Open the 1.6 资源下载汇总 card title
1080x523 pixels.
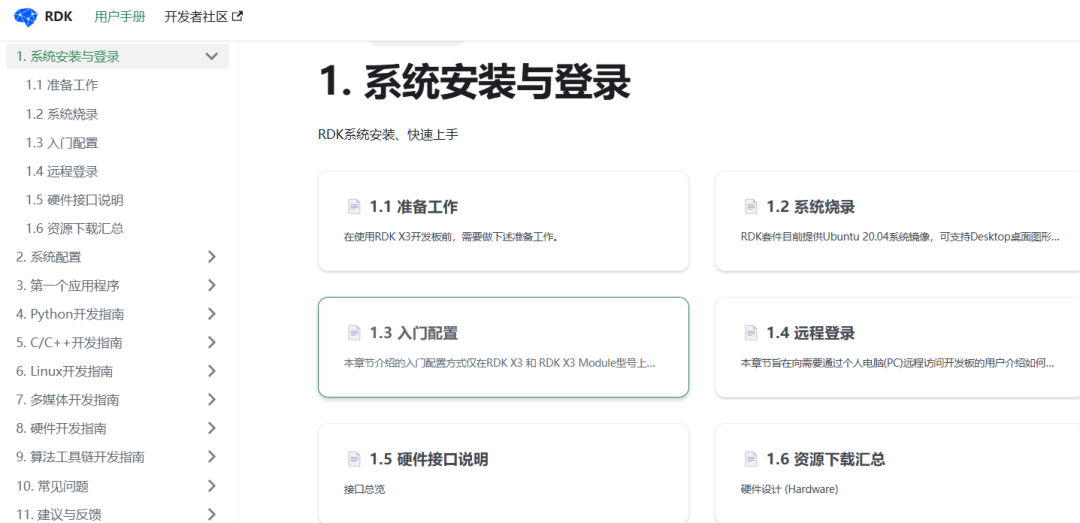tap(826, 459)
